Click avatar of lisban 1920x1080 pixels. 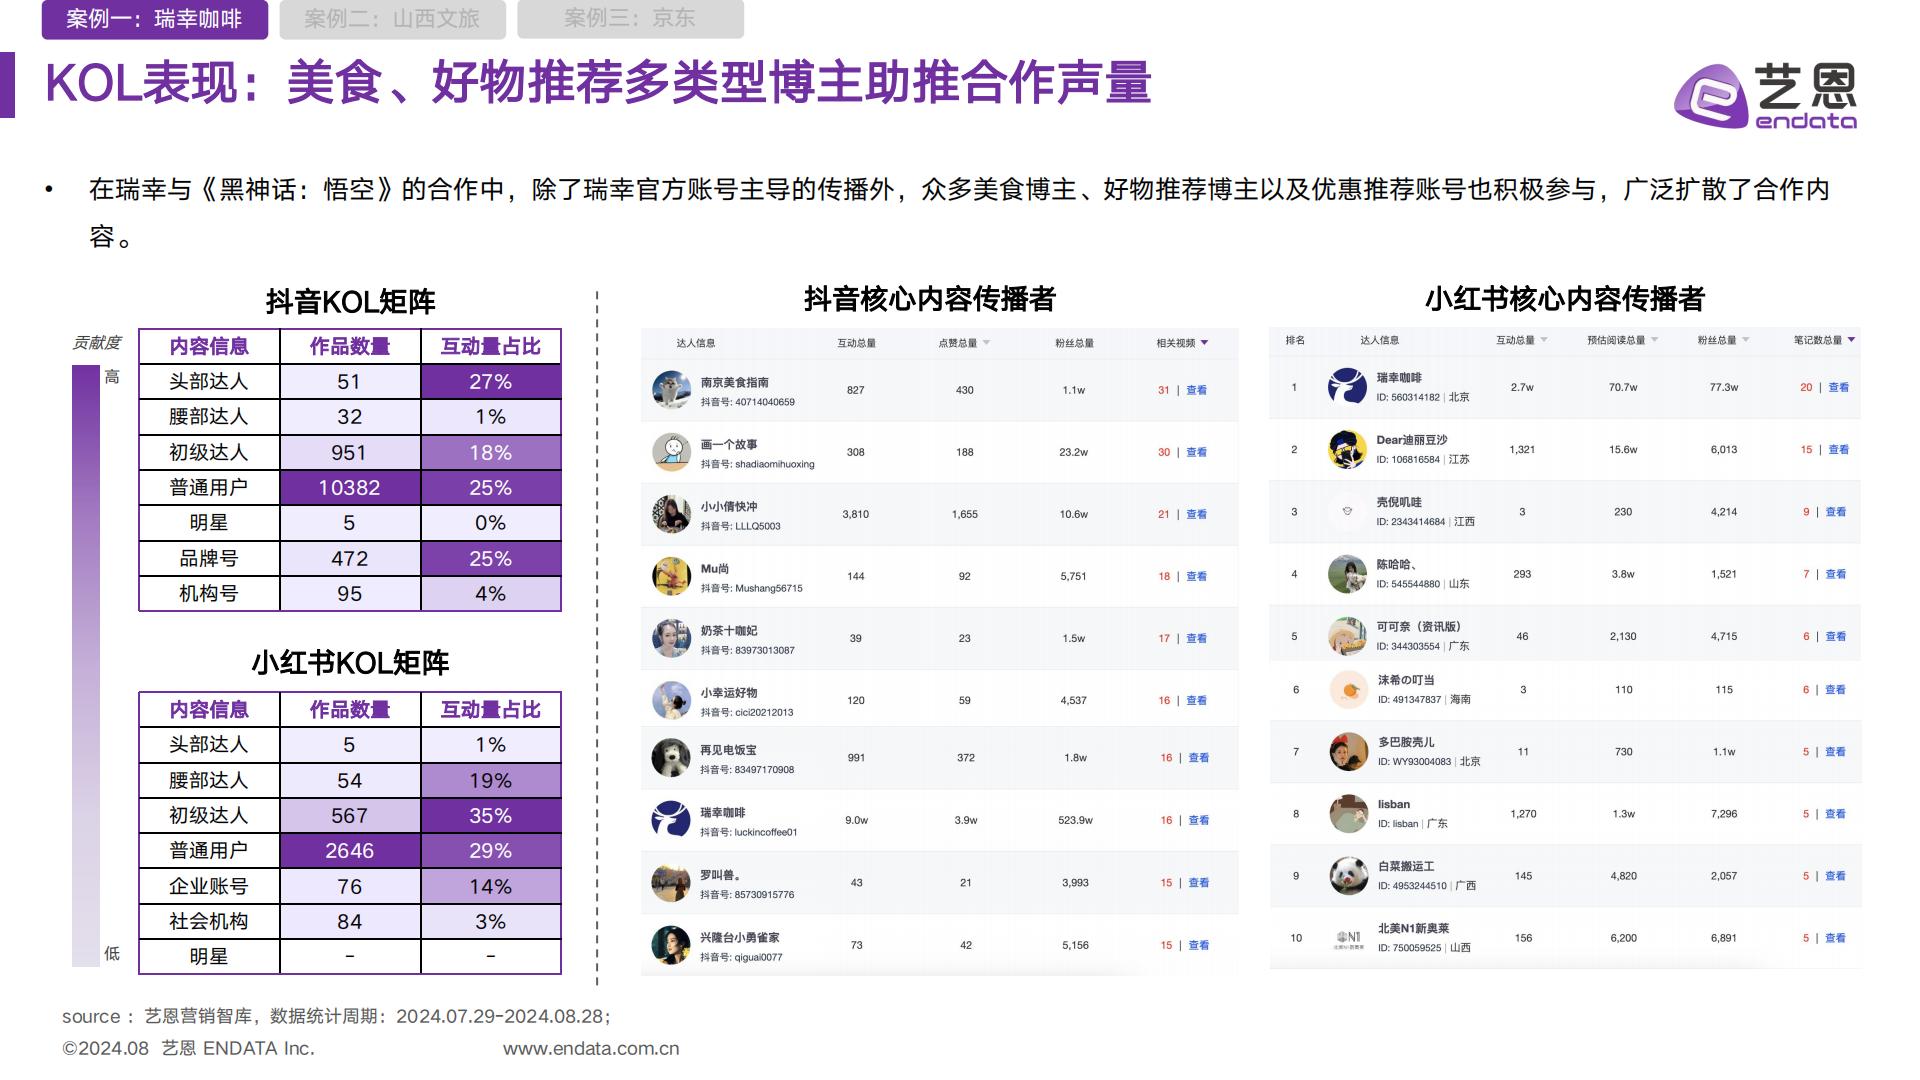click(1348, 814)
